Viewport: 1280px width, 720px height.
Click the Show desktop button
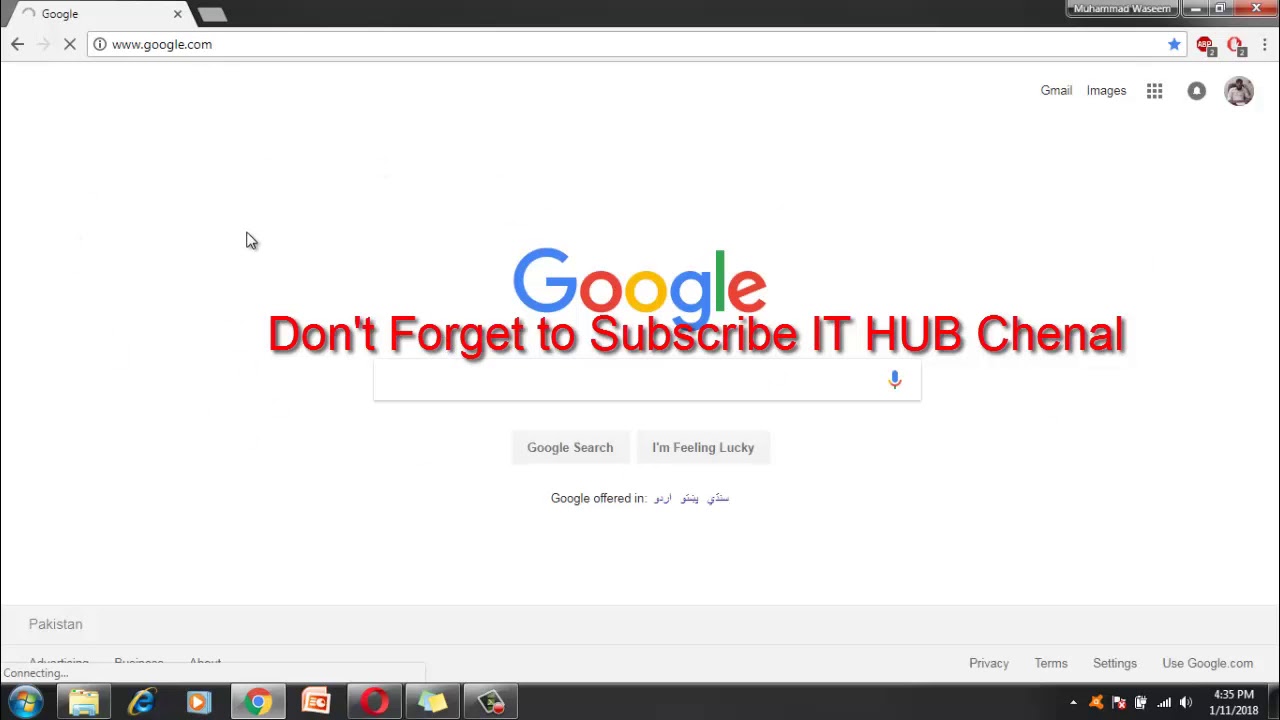1272,702
